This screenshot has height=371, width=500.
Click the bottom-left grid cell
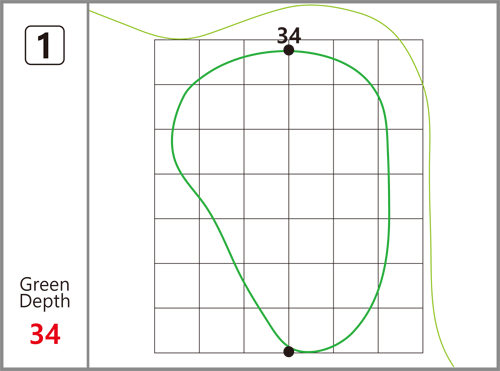coord(177,330)
